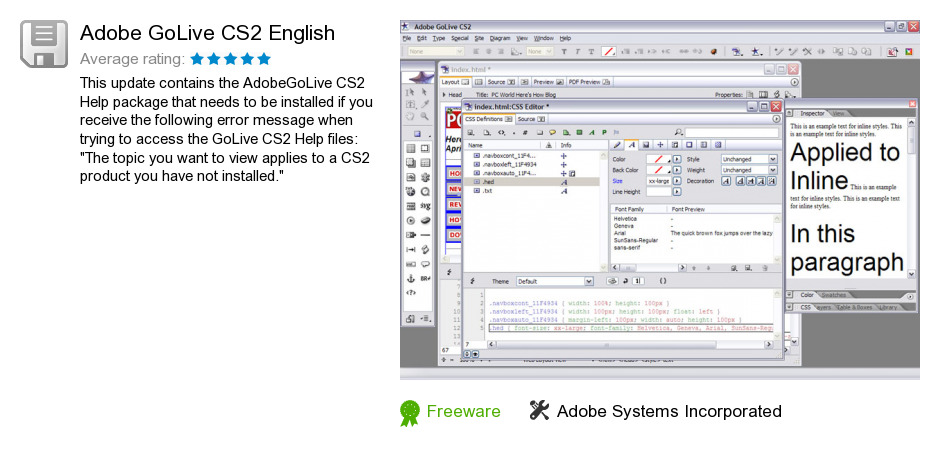Screen dimensions: 940x457
Task: Click the arrow button next to Color swatch
Action: [x=677, y=159]
